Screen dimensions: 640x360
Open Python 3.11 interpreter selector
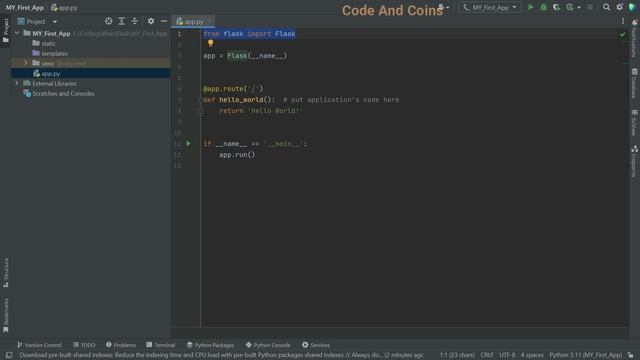[585, 355]
